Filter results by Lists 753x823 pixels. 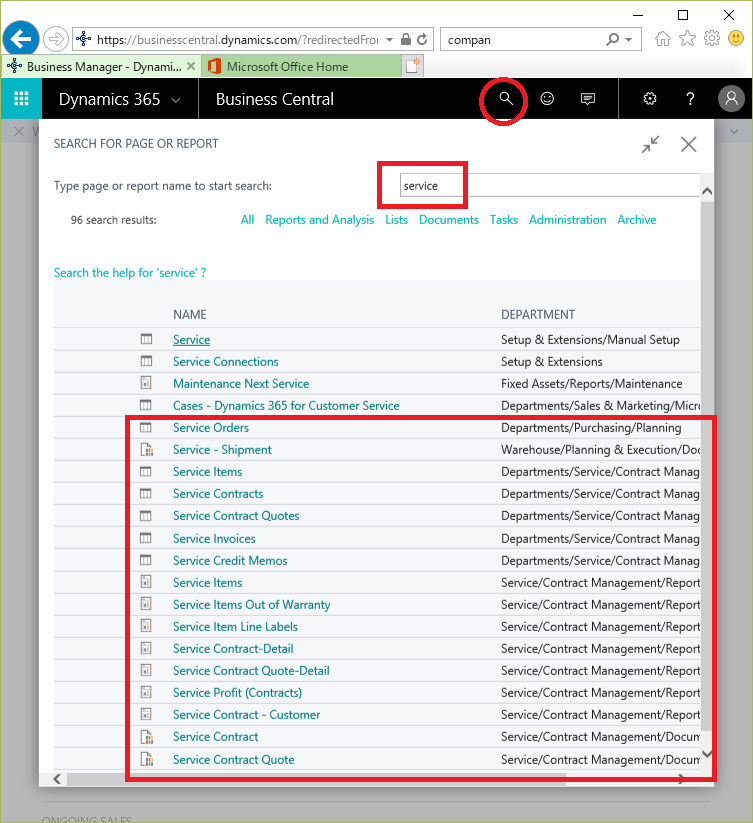[396, 220]
